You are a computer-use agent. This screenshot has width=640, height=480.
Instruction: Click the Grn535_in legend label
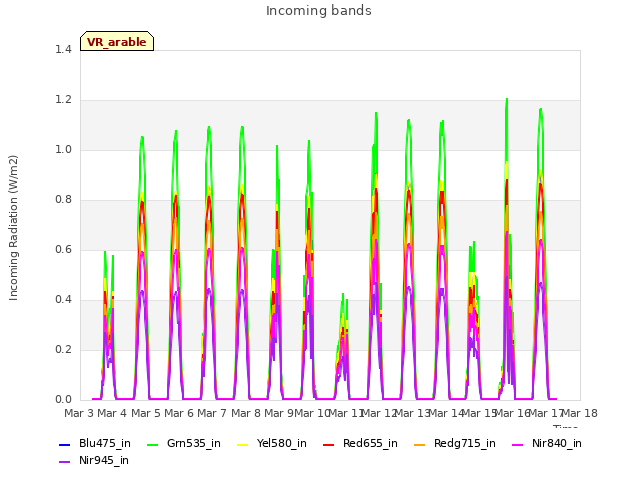pos(194,443)
